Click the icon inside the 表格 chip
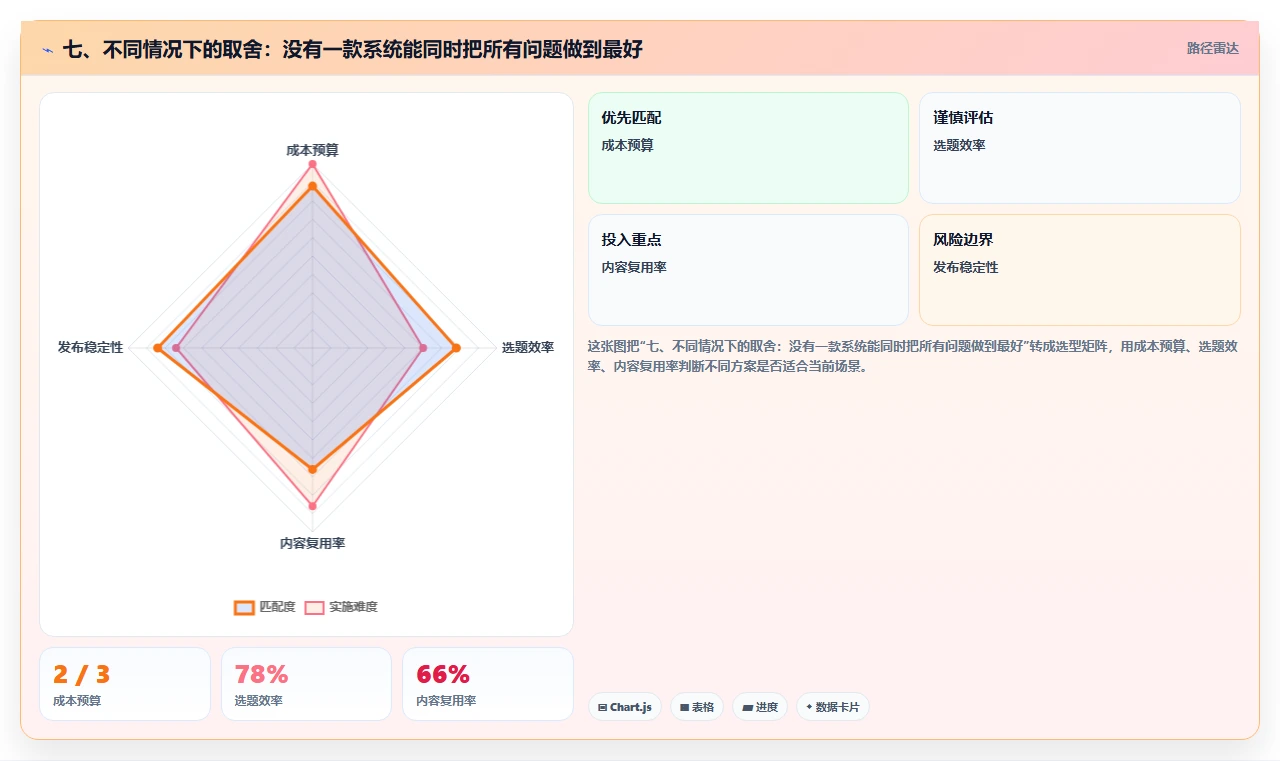This screenshot has width=1280, height=761. pyautogui.click(x=684, y=707)
